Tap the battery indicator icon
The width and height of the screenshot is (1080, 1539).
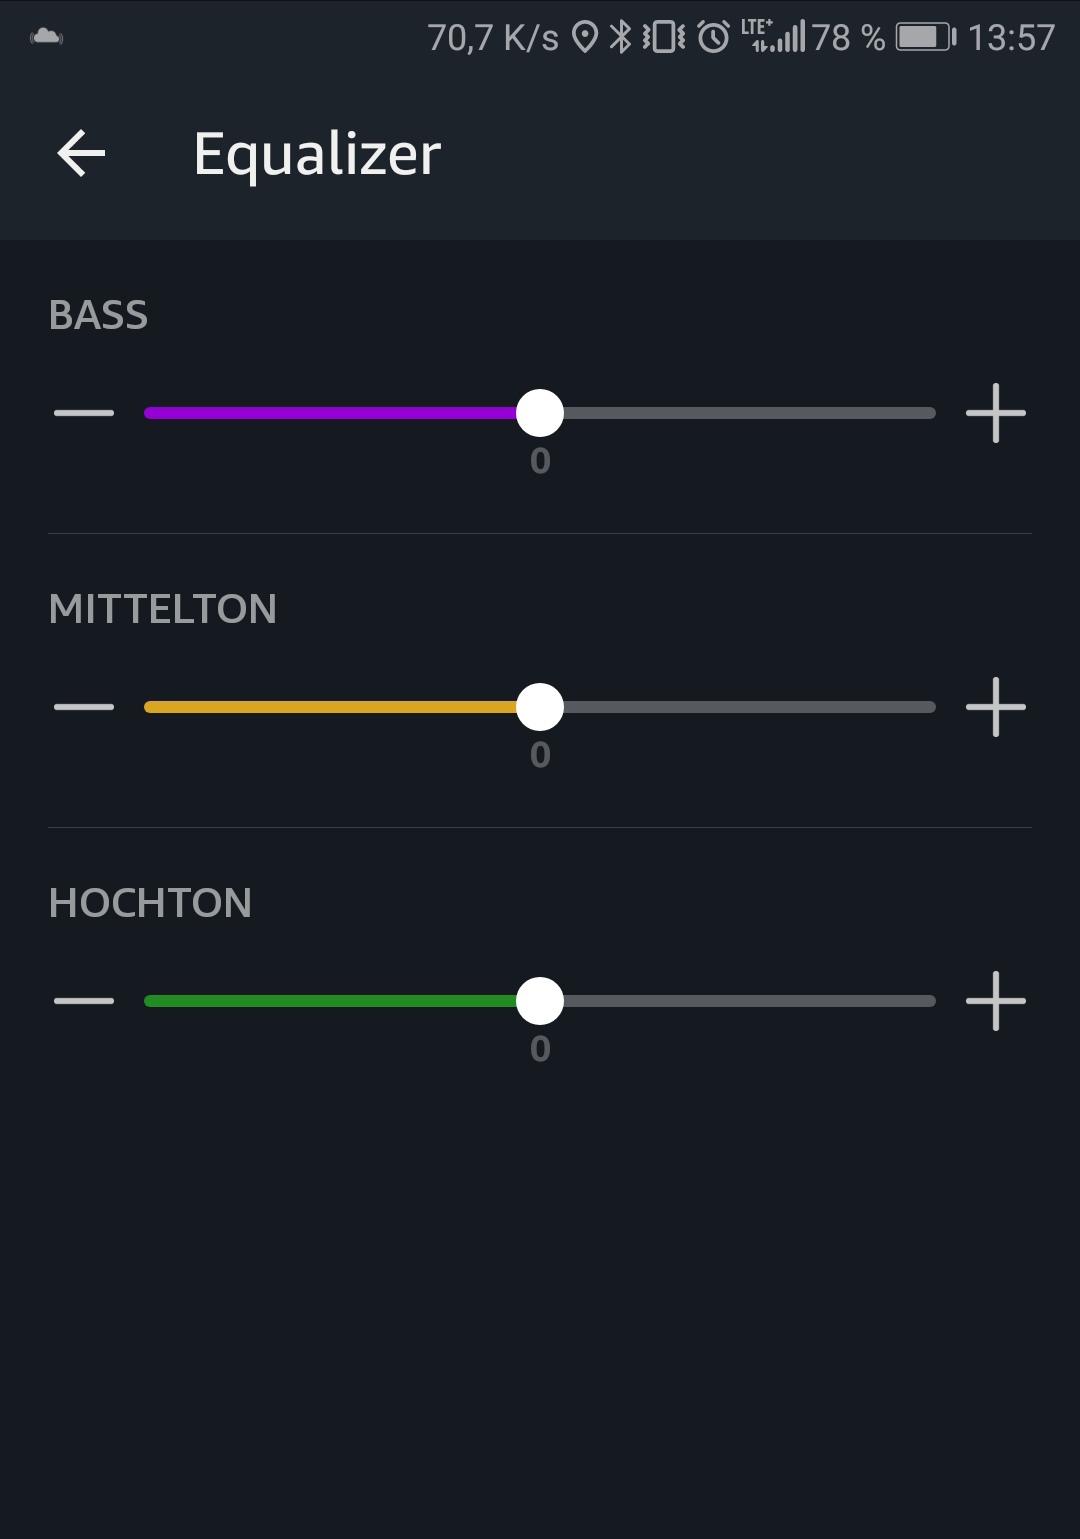[x=925, y=38]
